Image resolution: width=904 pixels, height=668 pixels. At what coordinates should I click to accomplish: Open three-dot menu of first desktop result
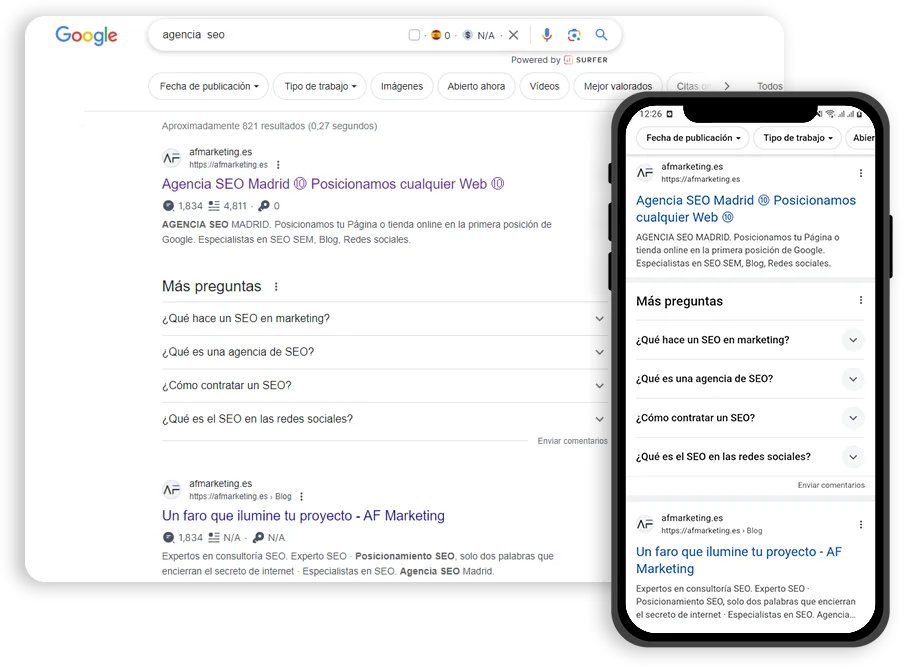tap(278, 165)
